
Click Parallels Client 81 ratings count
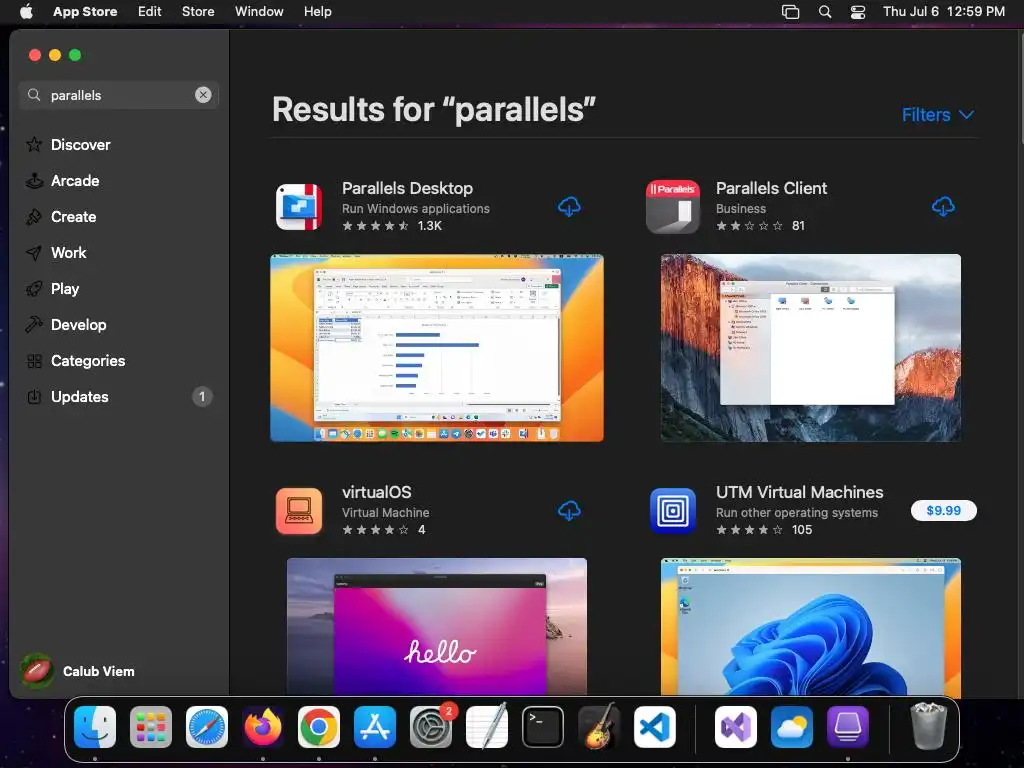pyautogui.click(x=798, y=225)
